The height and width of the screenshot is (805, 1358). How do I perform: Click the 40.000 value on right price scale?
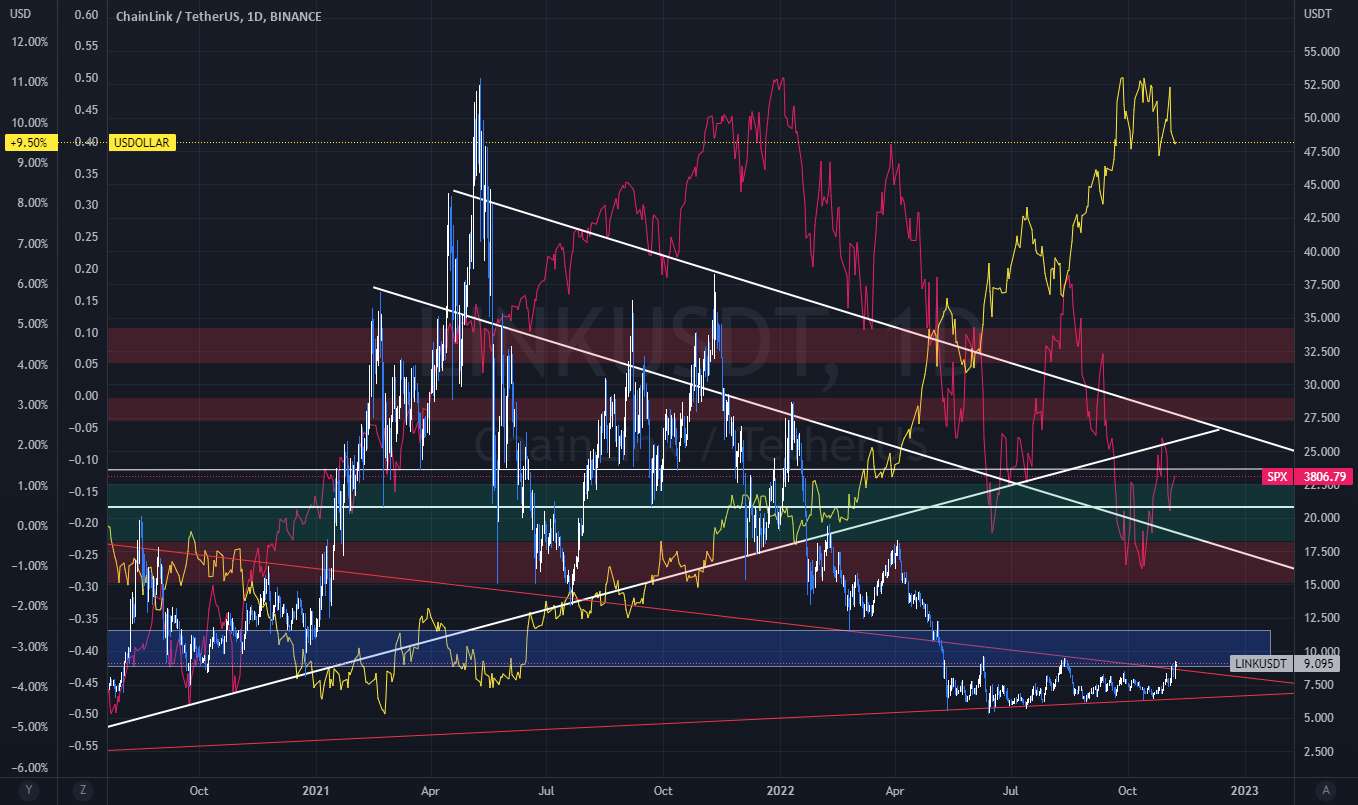coord(1321,251)
